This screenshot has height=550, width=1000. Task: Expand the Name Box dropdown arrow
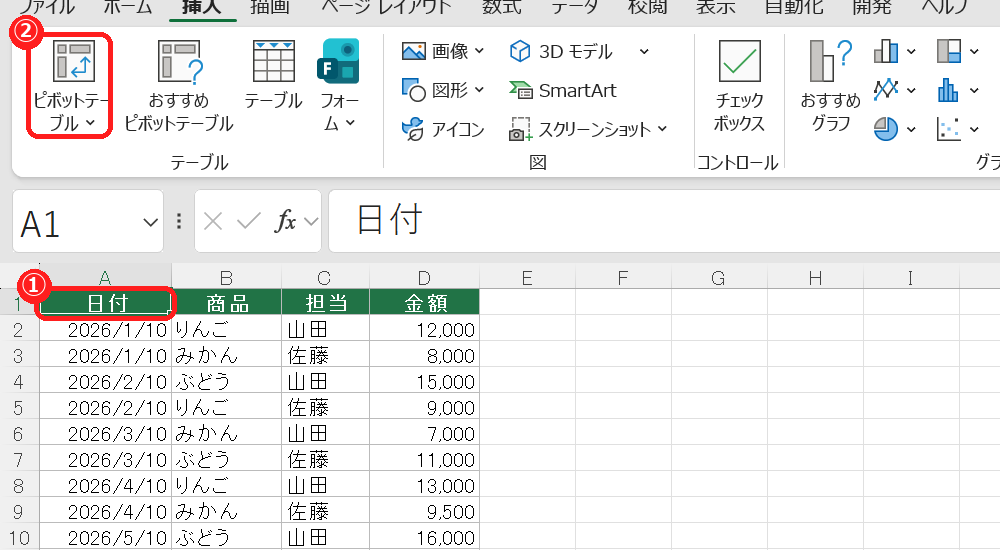click(151, 222)
